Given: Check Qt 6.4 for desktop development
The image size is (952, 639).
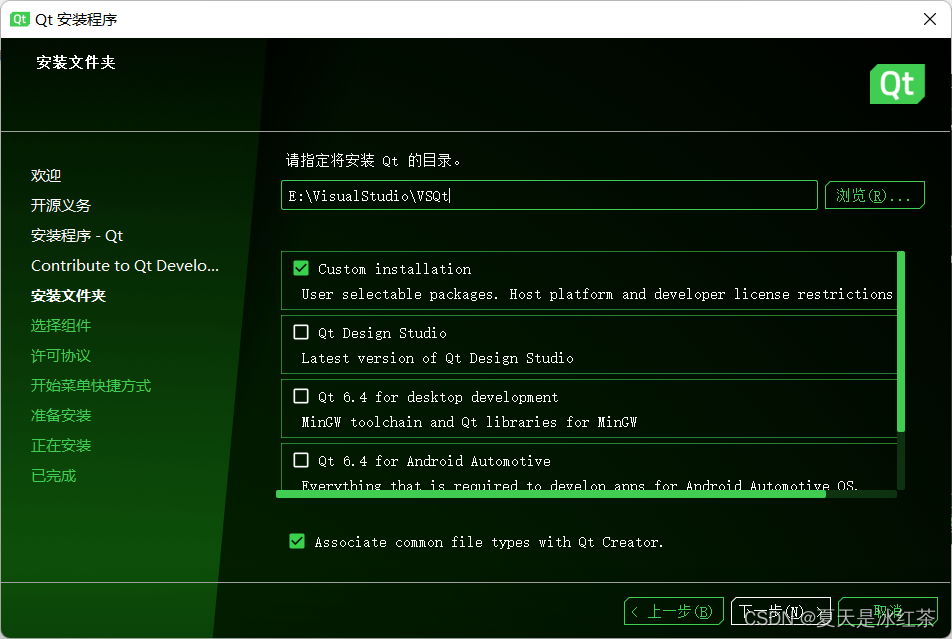Looking at the screenshot, I should coord(301,396).
